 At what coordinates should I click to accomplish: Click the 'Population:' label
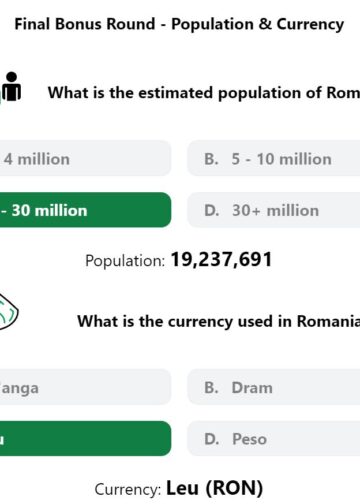pos(125,261)
